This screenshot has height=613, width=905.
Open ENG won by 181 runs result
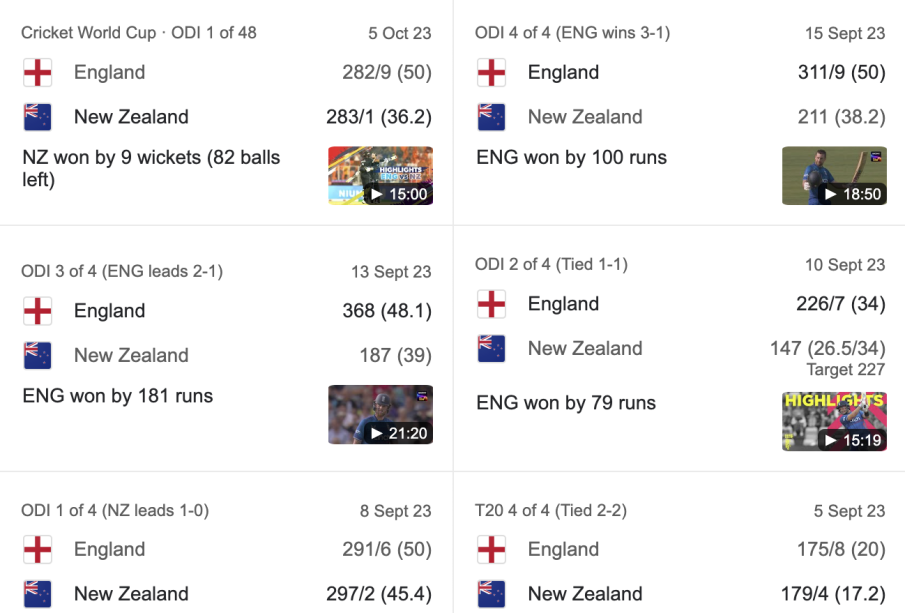[117, 396]
